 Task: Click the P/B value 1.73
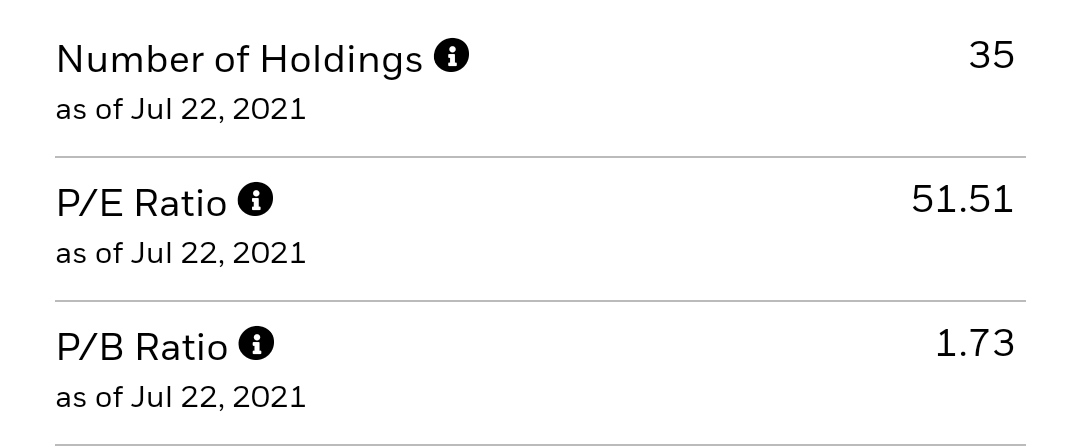tap(975, 343)
